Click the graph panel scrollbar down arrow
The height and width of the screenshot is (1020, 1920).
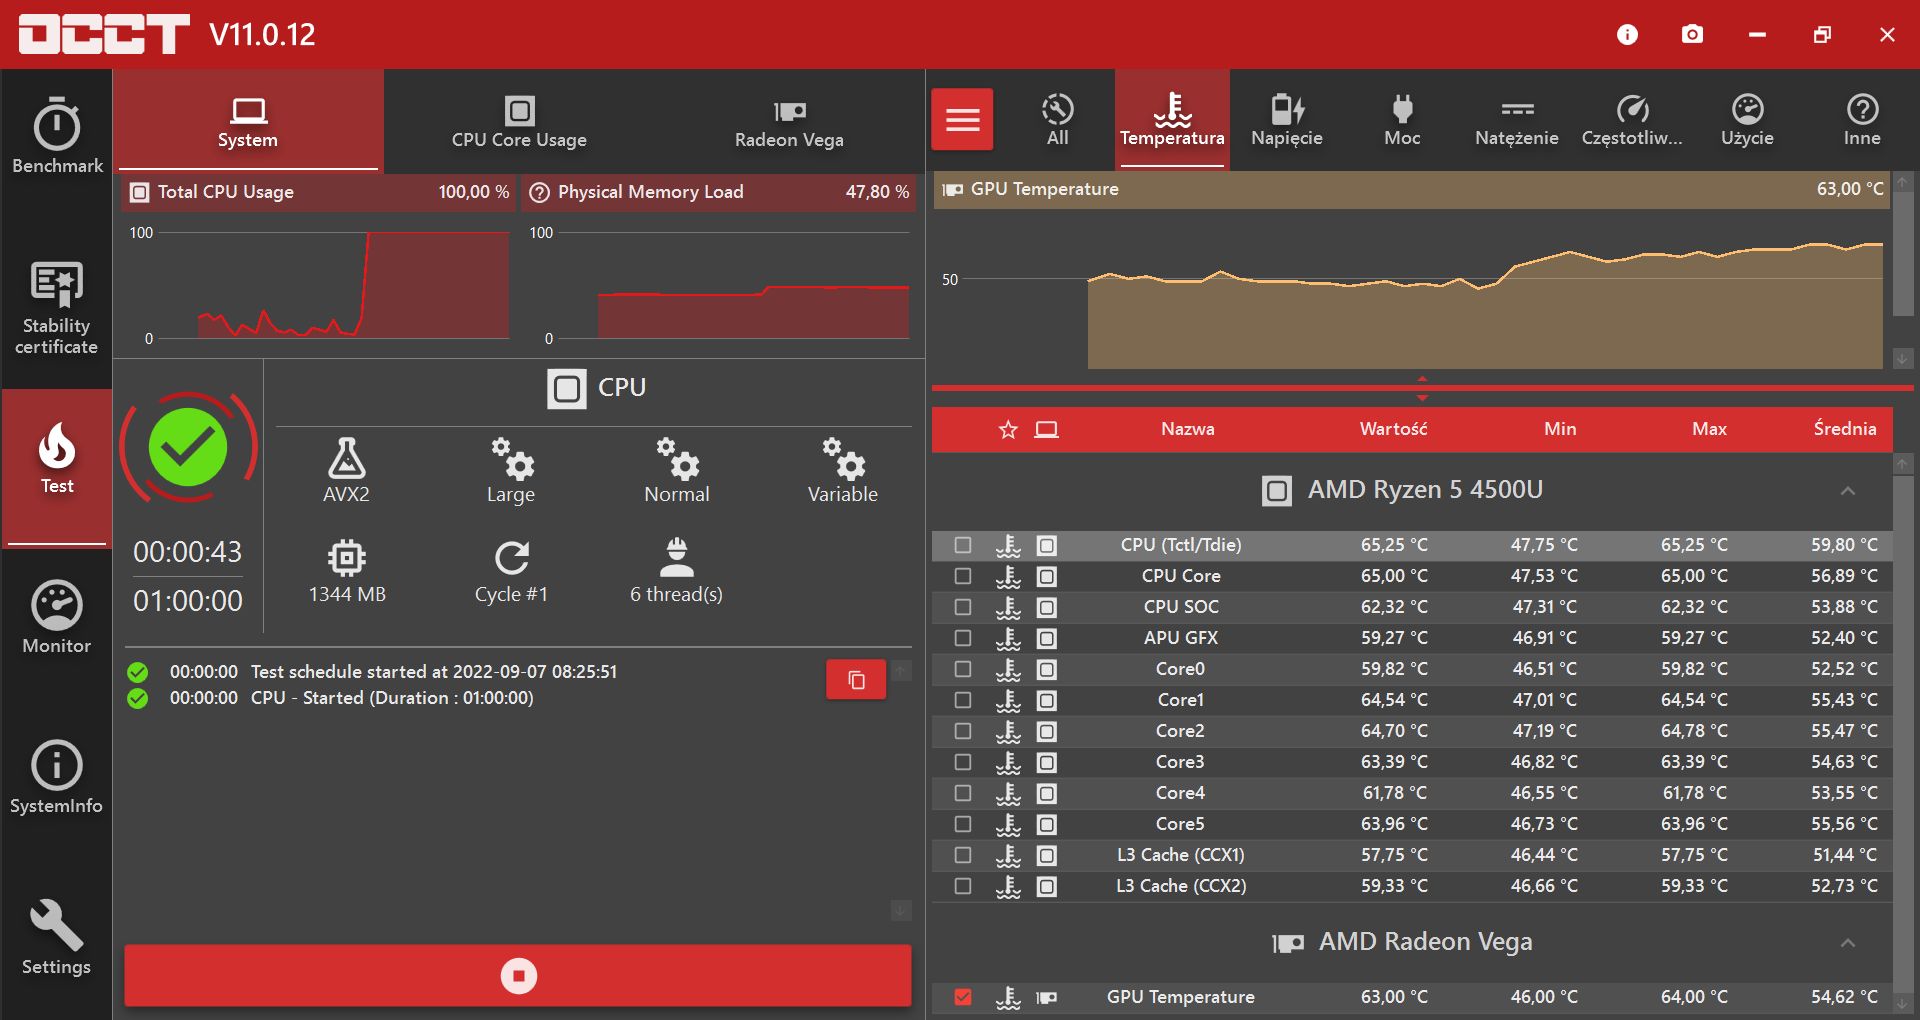point(1903,358)
